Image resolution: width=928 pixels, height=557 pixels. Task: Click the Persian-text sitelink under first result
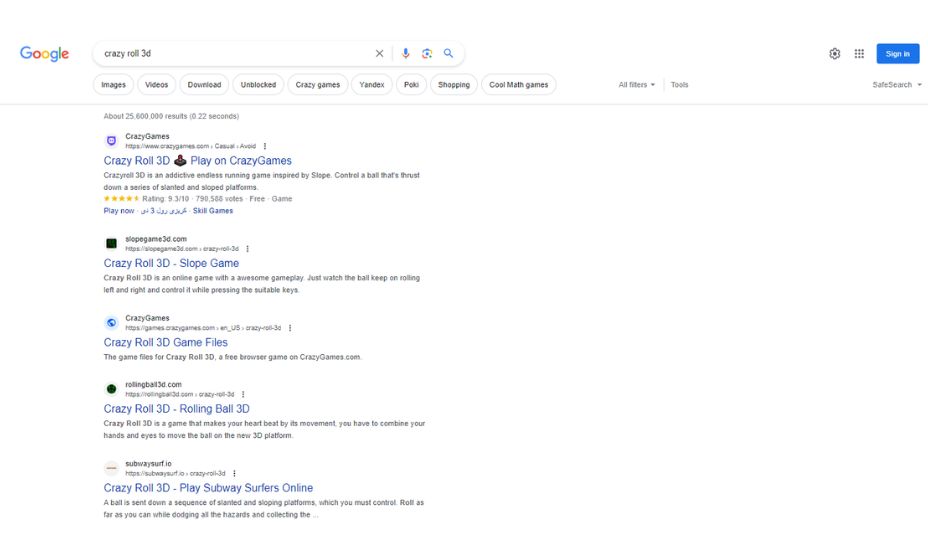point(163,211)
